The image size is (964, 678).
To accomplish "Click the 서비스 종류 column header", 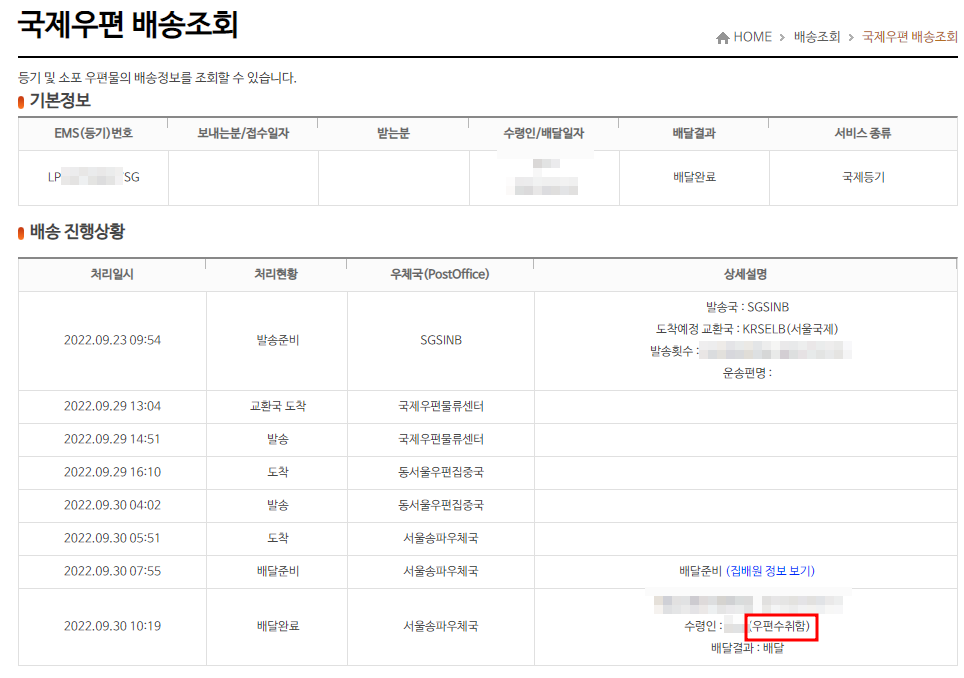I will click(x=863, y=133).
